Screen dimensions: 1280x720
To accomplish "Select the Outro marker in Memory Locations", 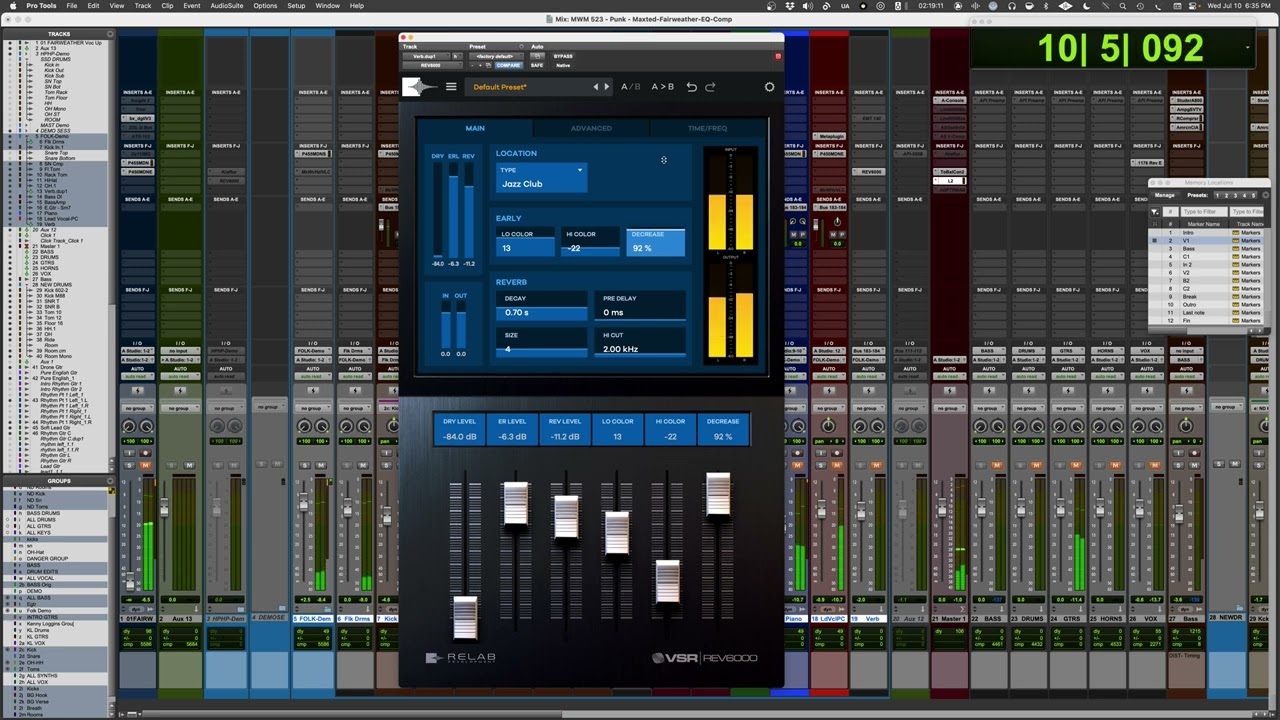I will (1208, 304).
